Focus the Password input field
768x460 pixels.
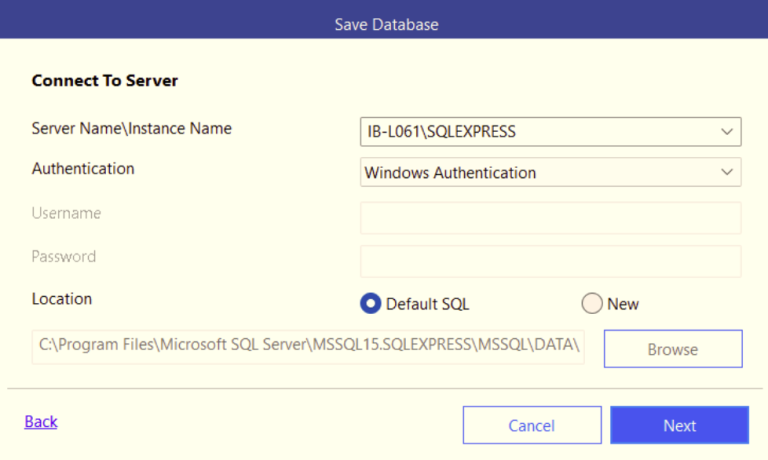551,262
